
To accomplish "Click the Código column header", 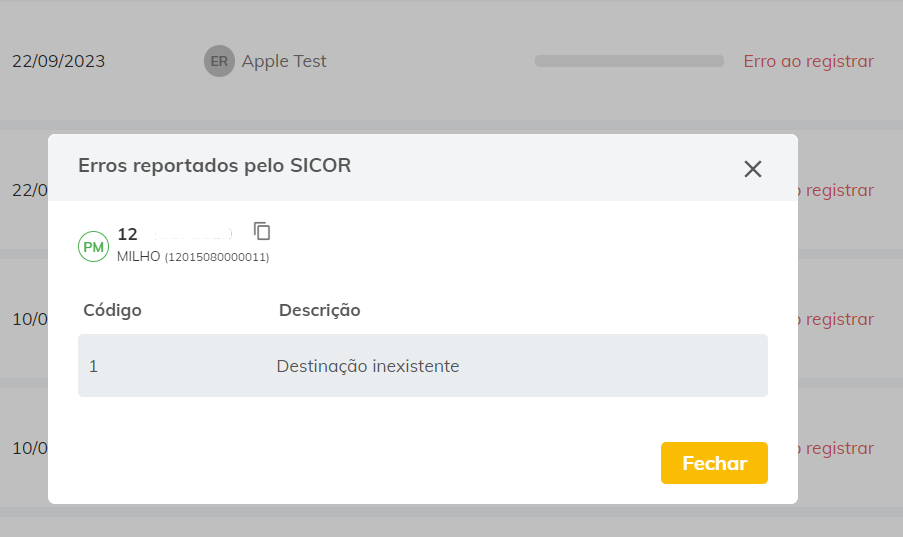I will [112, 310].
